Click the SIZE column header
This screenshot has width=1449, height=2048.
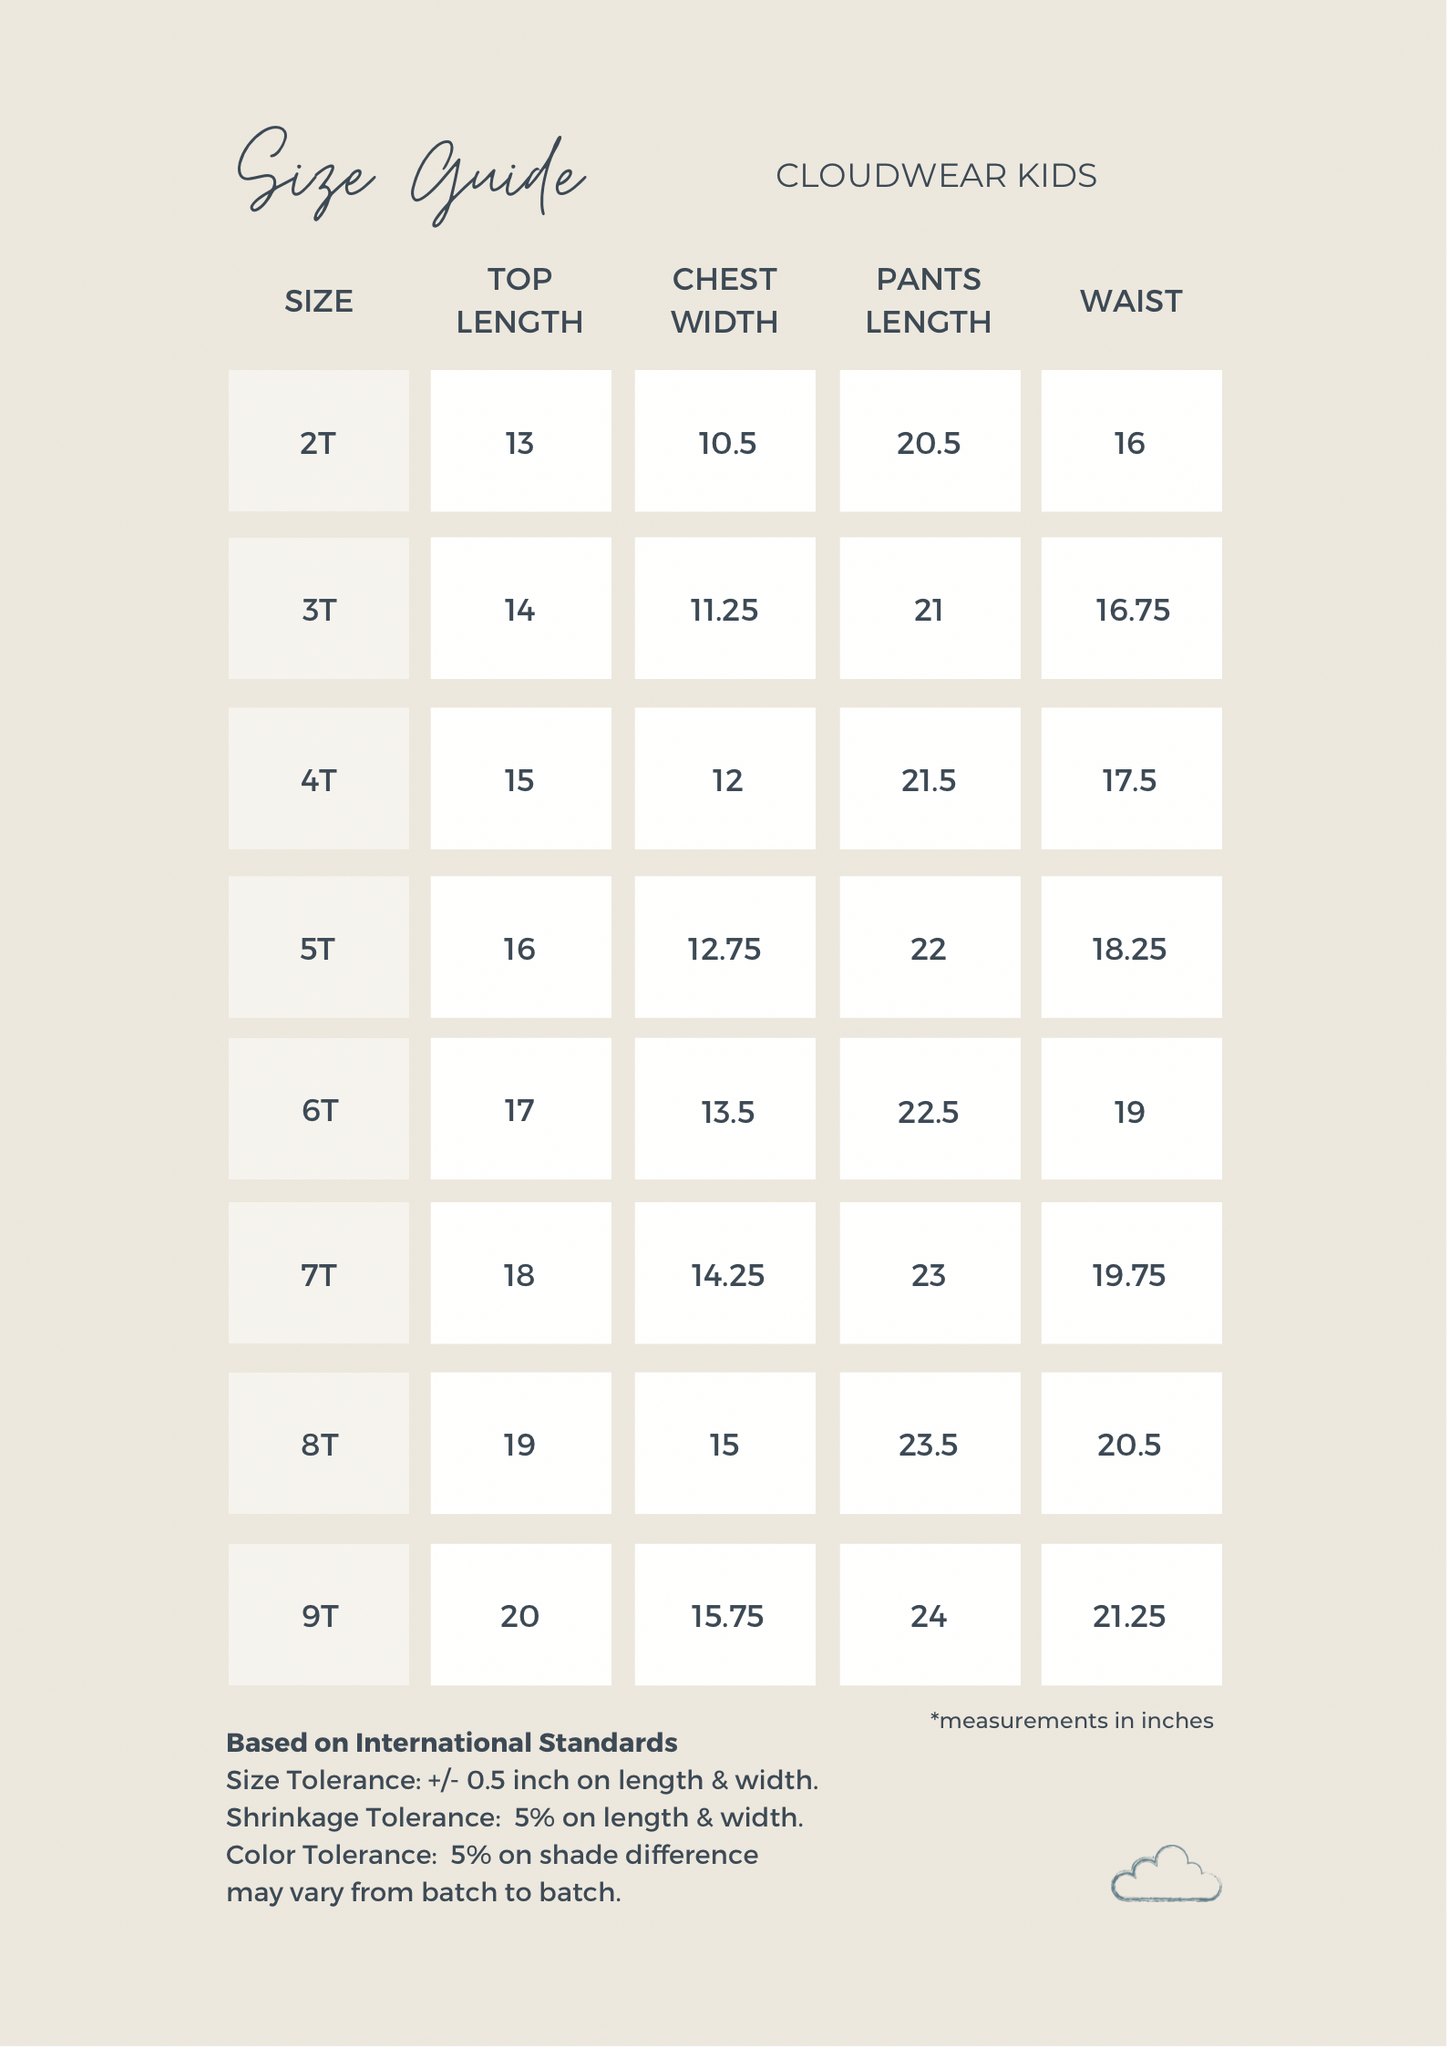(x=318, y=301)
